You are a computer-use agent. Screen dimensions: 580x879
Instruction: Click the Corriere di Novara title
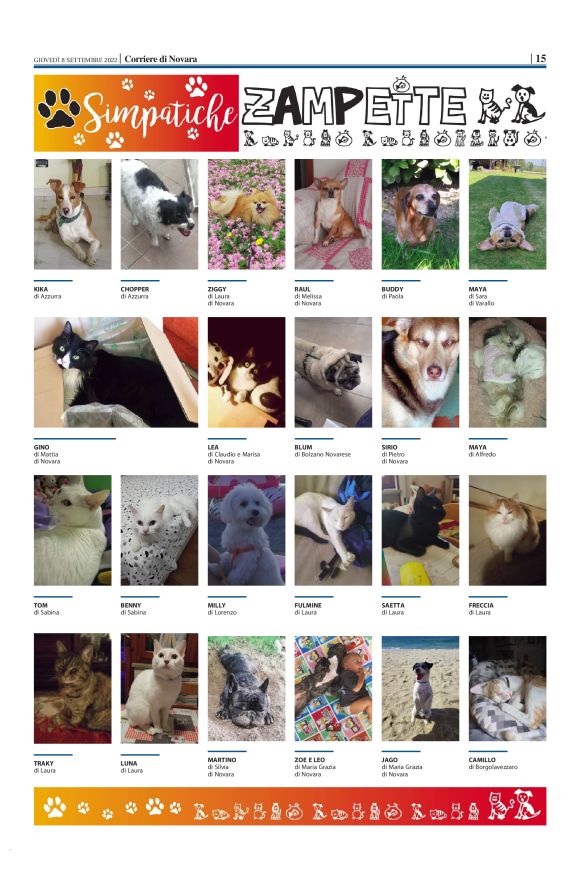click(161, 59)
